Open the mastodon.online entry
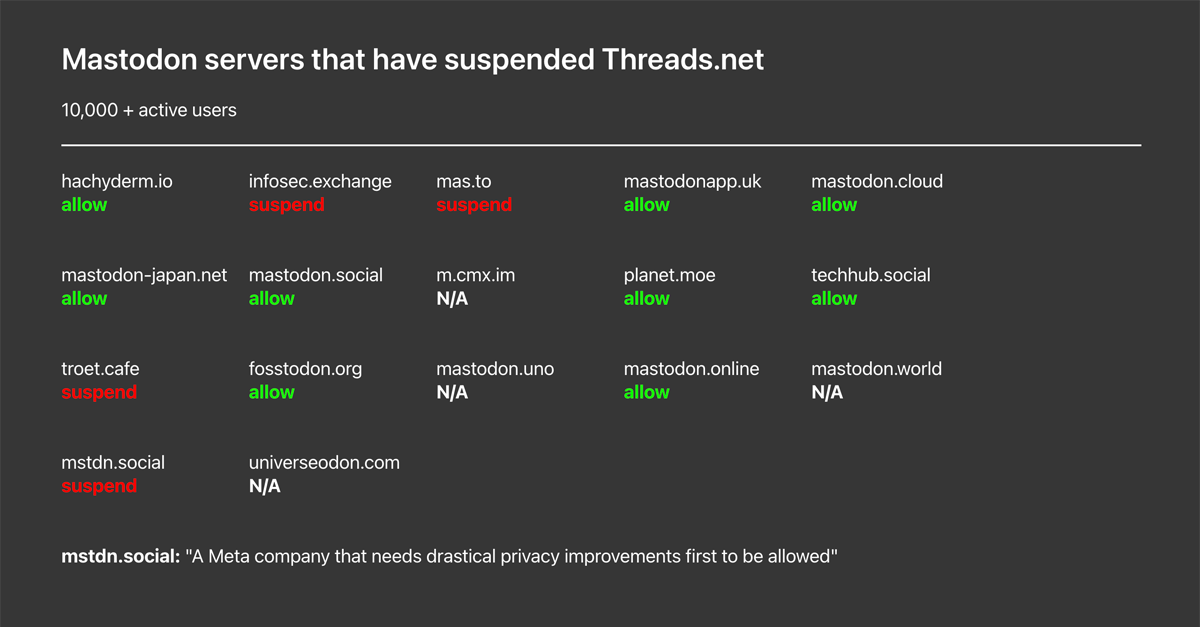The height and width of the screenshot is (627, 1200). [692, 369]
